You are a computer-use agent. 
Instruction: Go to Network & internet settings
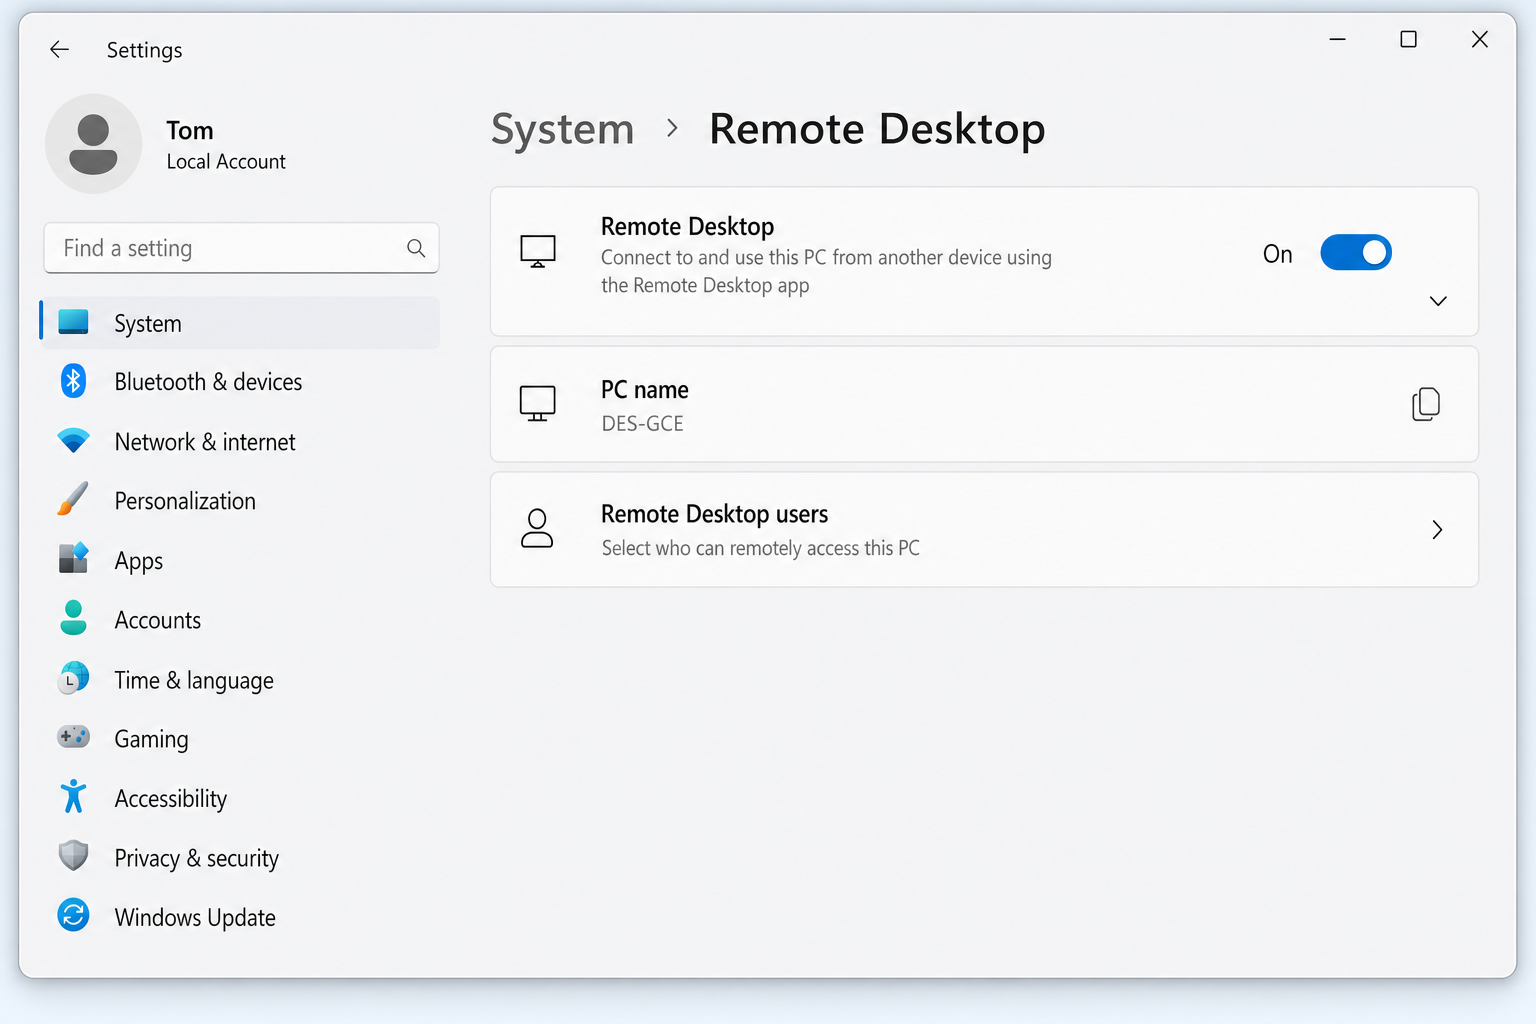pos(240,441)
